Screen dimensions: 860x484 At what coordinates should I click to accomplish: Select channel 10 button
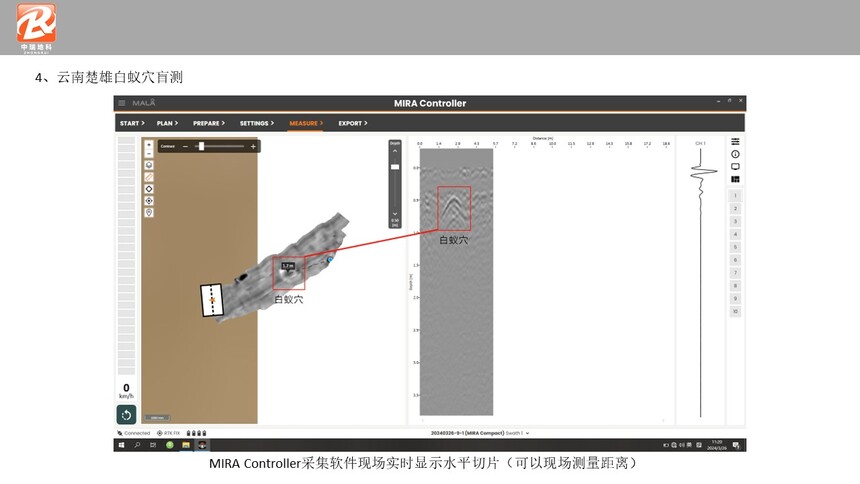click(735, 312)
